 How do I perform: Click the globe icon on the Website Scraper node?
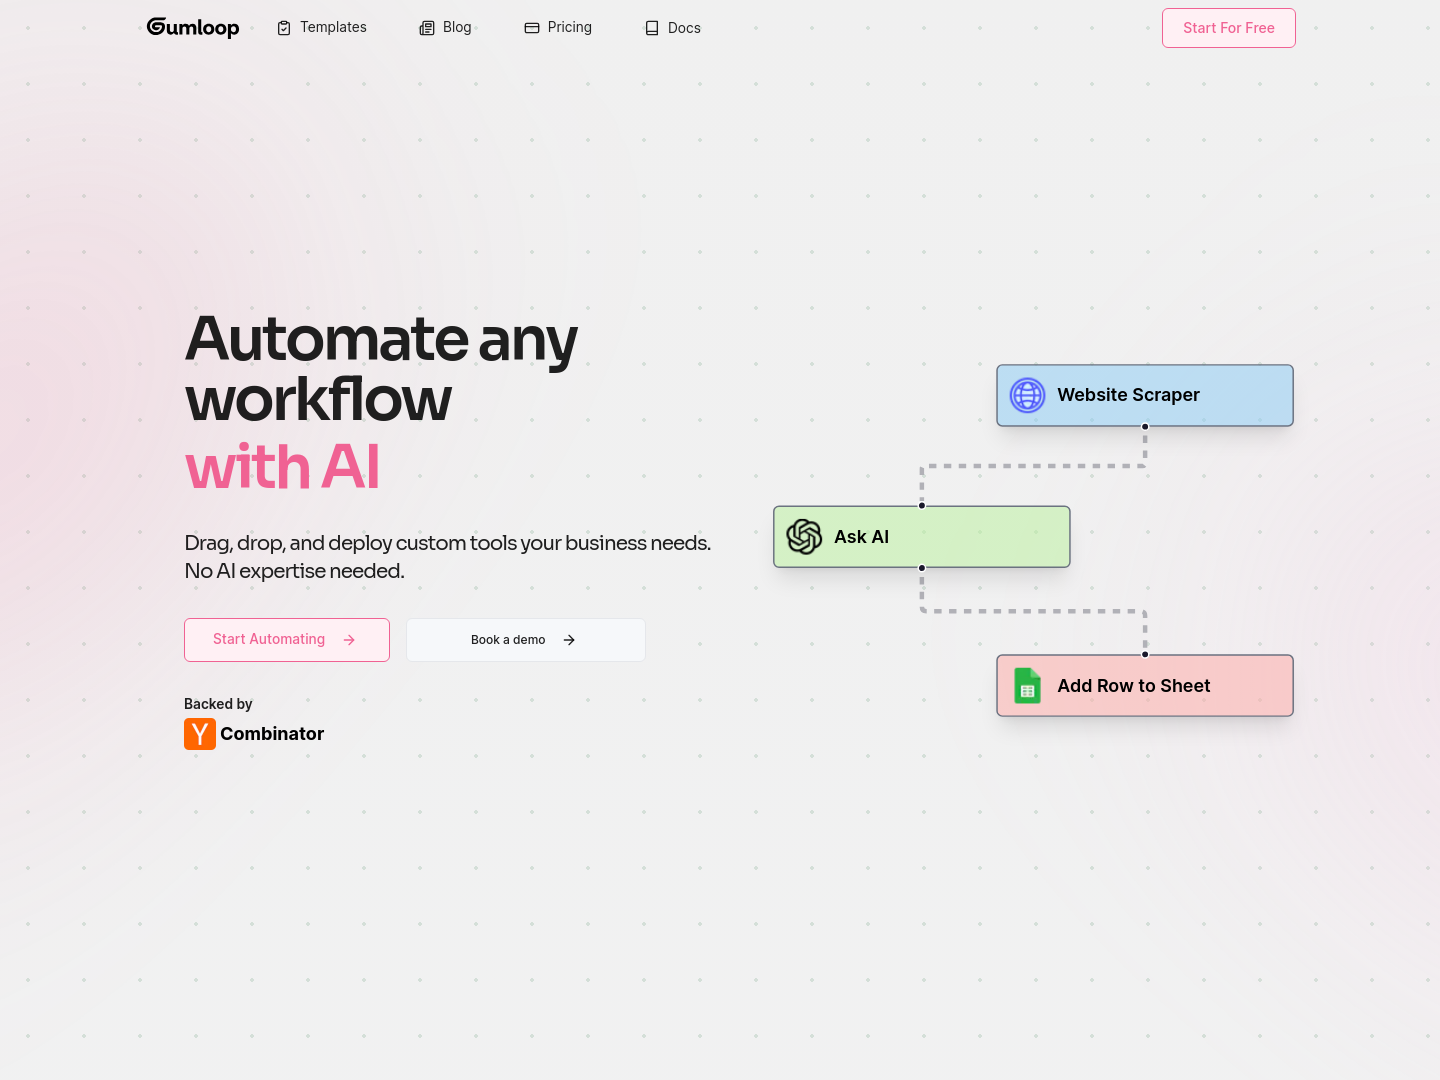(1027, 395)
